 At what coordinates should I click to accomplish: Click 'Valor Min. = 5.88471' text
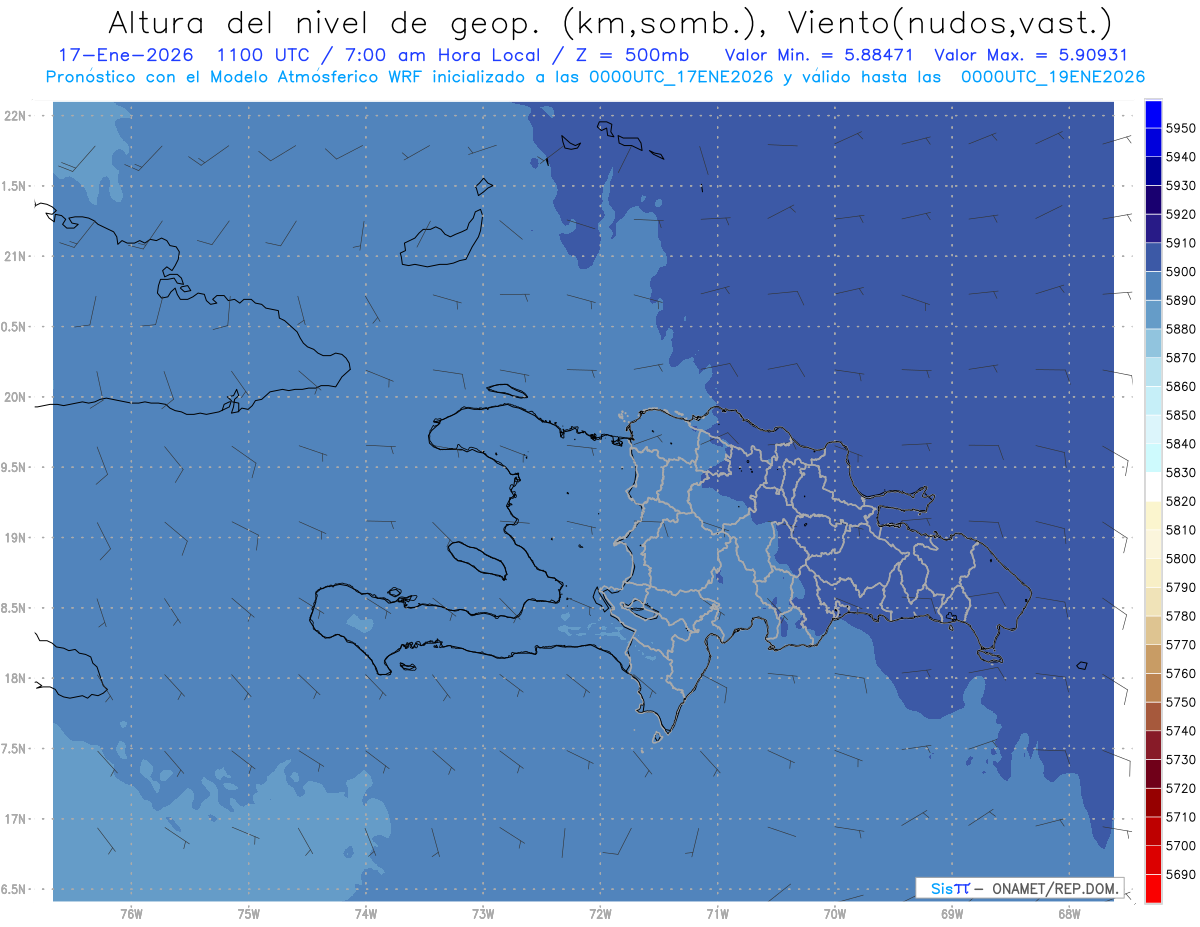820,55
